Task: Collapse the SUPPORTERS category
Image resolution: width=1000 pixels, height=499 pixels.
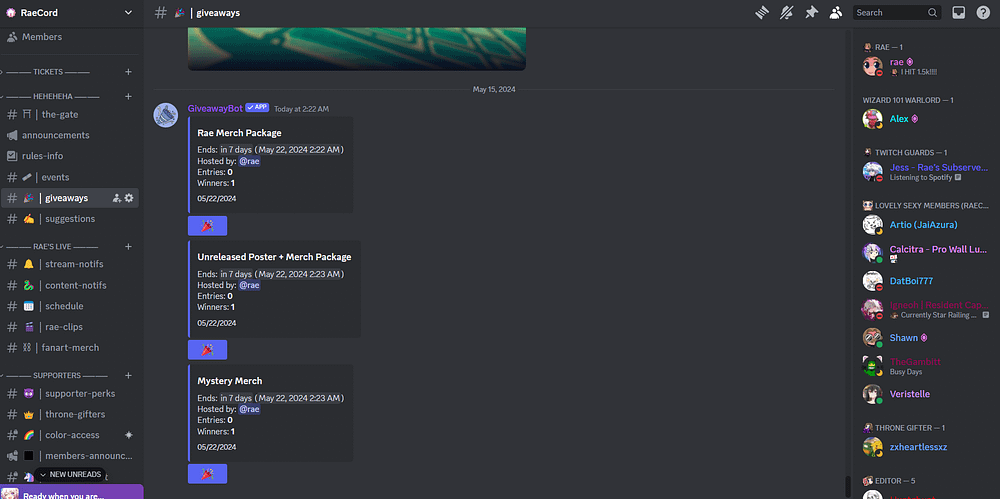Action: coord(57,375)
